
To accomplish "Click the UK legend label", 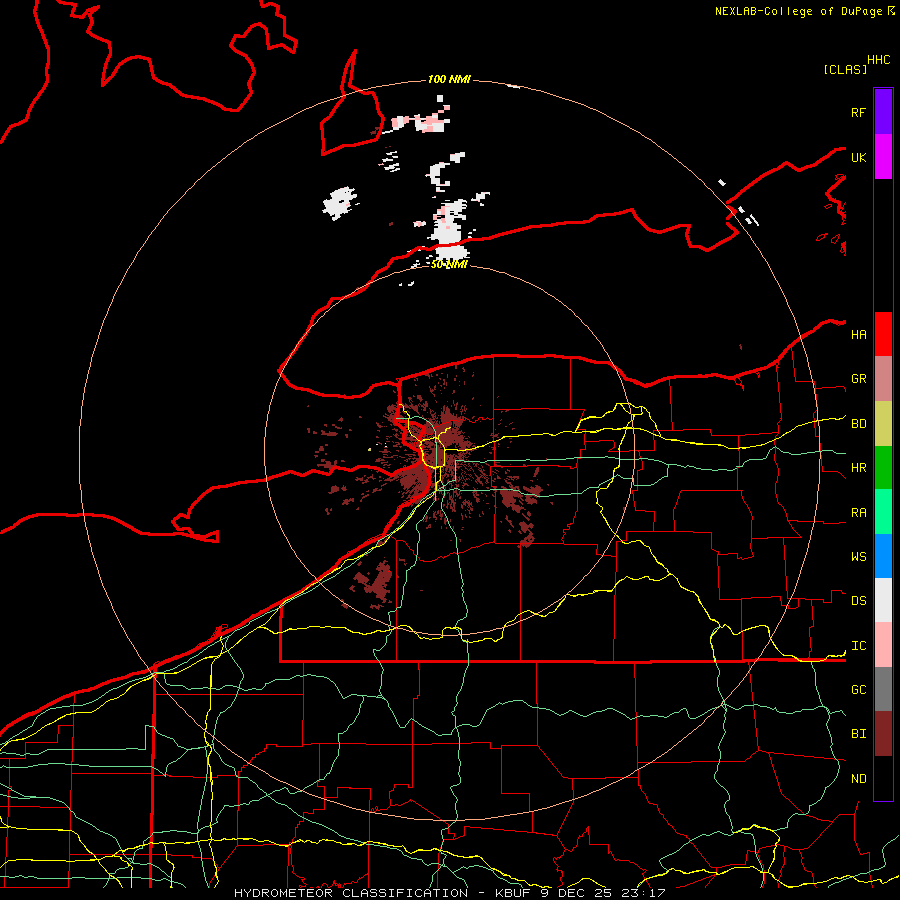I will click(x=858, y=157).
